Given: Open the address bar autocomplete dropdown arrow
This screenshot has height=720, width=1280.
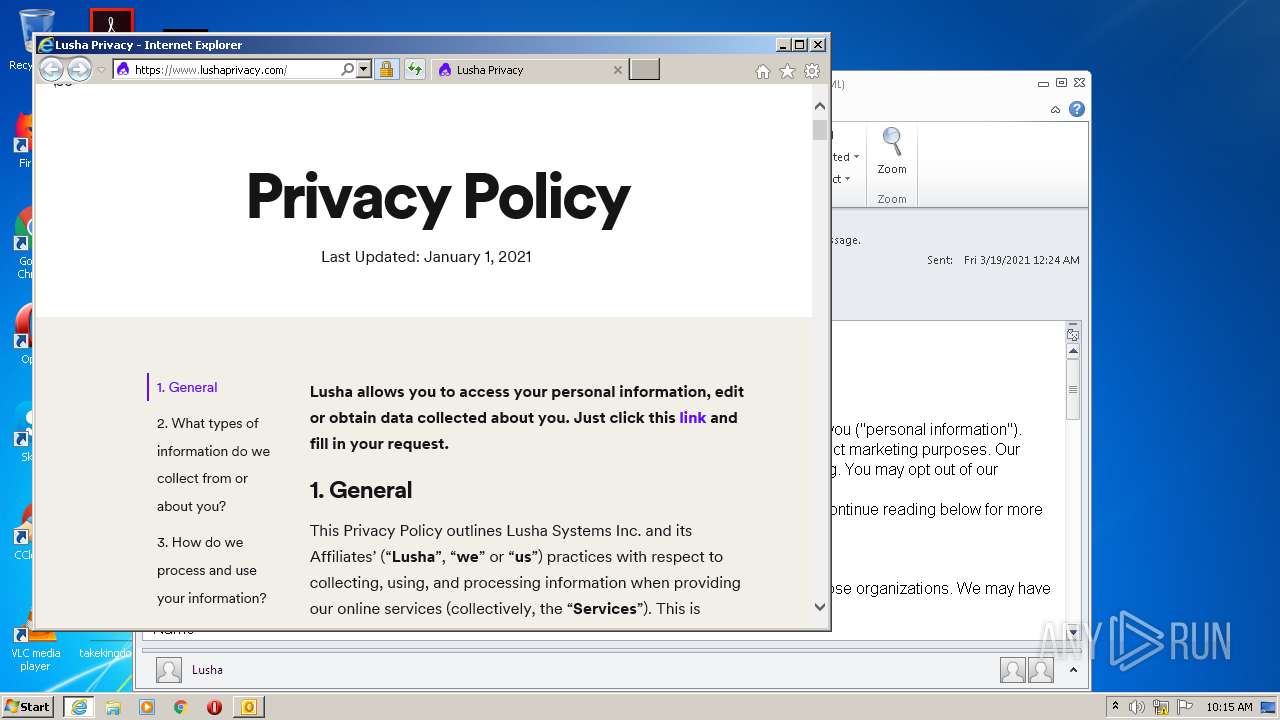Looking at the screenshot, I should point(364,70).
